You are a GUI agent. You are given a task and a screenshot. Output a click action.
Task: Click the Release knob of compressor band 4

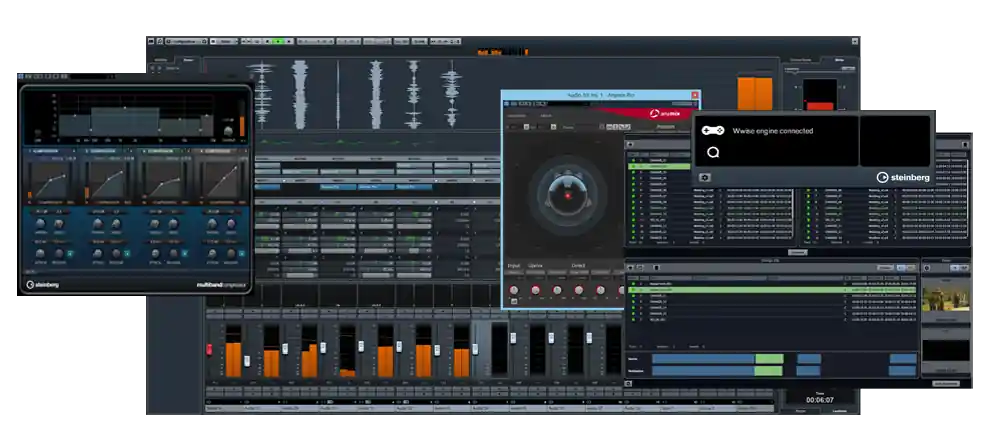click(x=229, y=254)
